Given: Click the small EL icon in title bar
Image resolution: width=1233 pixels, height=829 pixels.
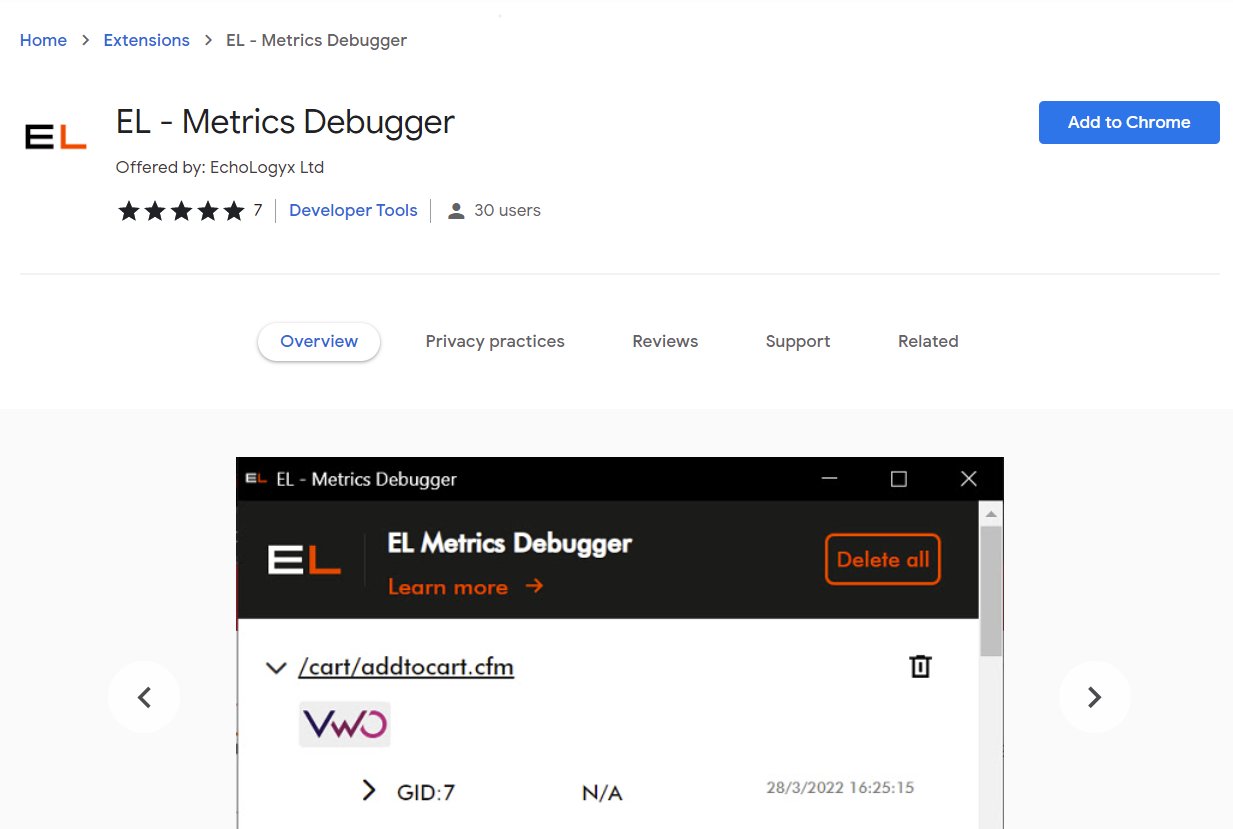Looking at the screenshot, I should (x=256, y=478).
